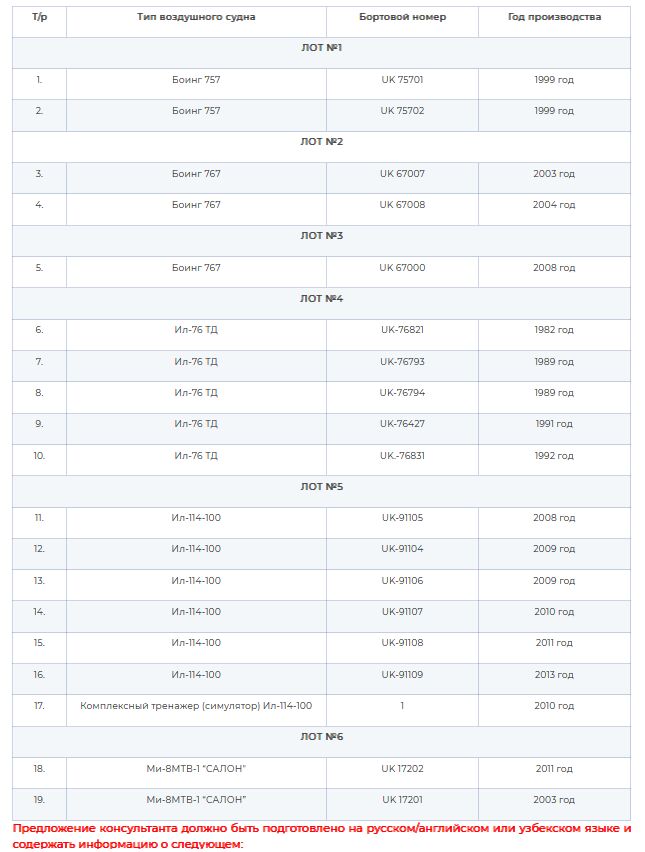645x852 pixels.
Task: Select the UK-76821 tail number
Action: point(402,330)
